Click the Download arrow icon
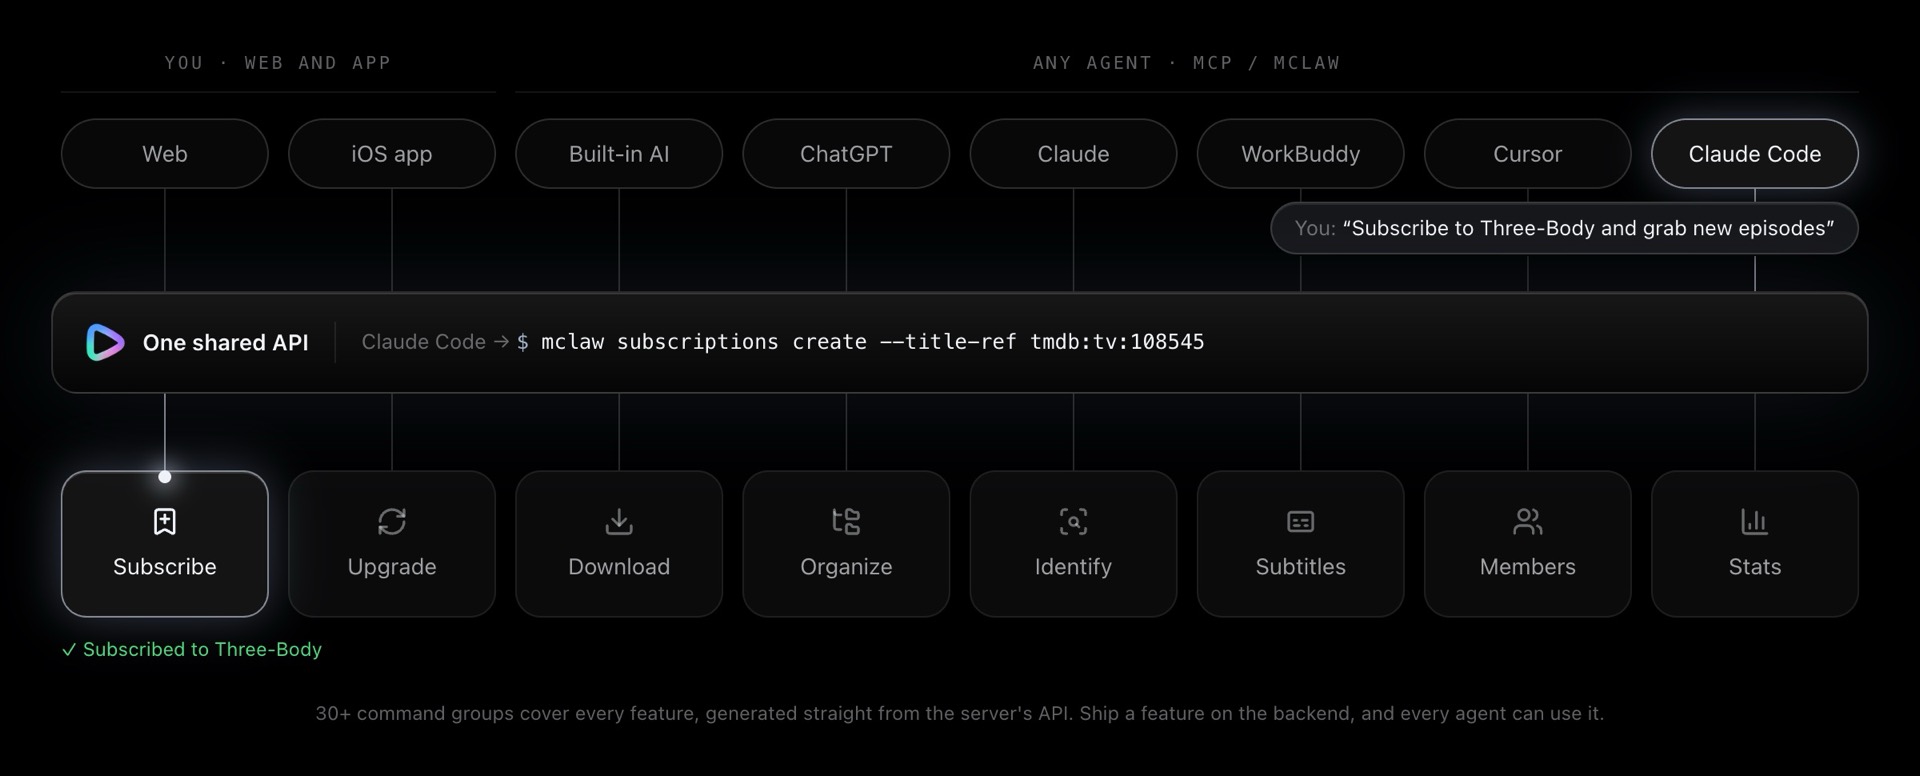 (x=619, y=521)
